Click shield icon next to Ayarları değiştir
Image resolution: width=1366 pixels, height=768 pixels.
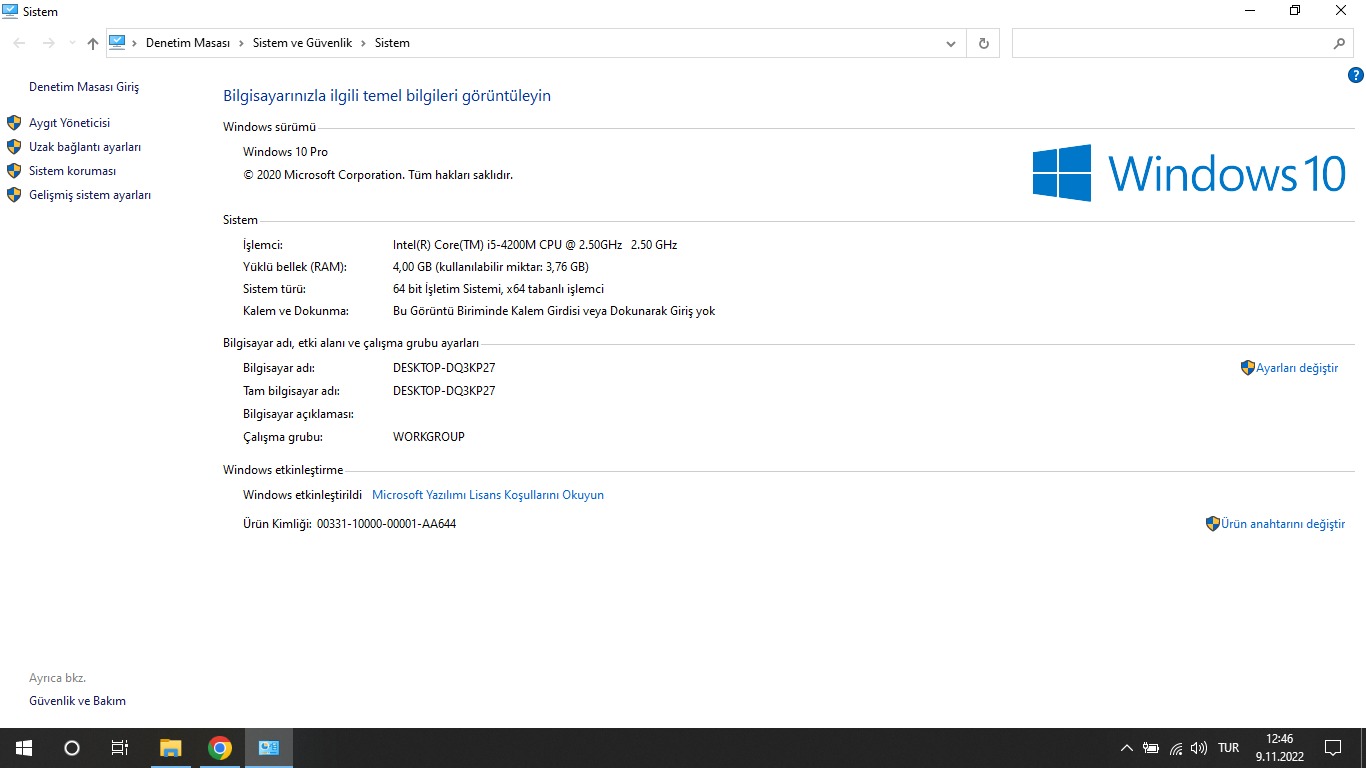(1247, 368)
